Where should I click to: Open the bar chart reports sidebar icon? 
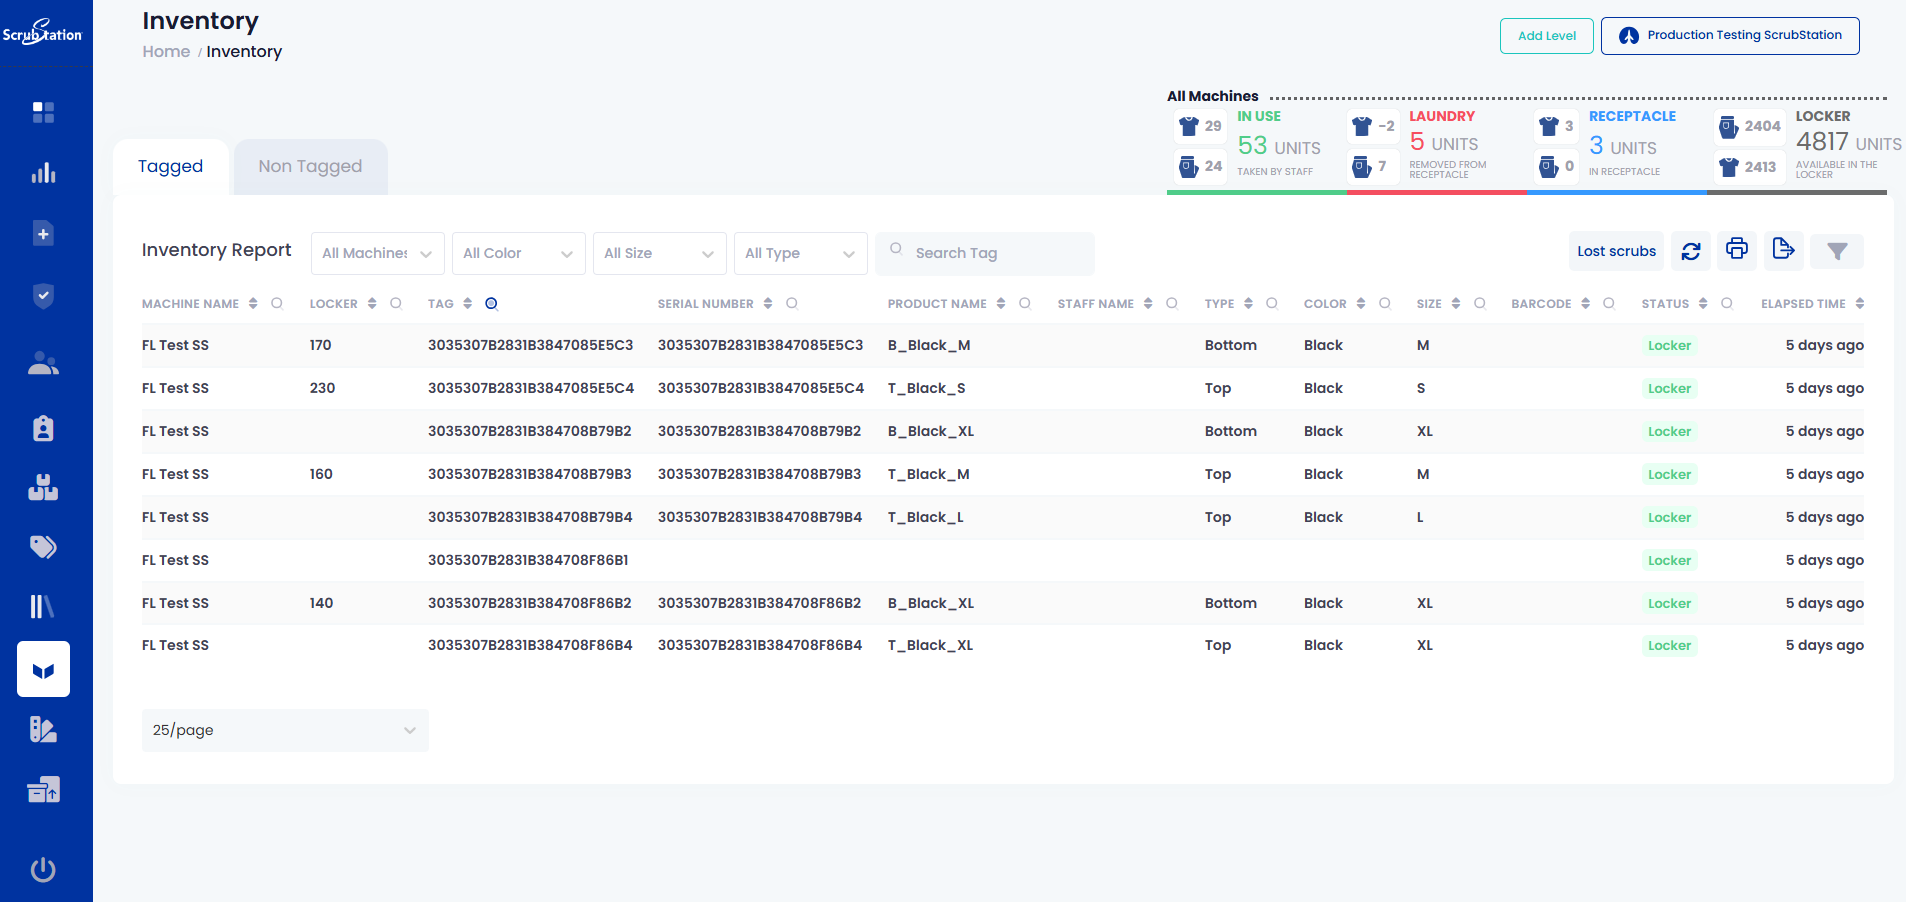pyautogui.click(x=43, y=173)
